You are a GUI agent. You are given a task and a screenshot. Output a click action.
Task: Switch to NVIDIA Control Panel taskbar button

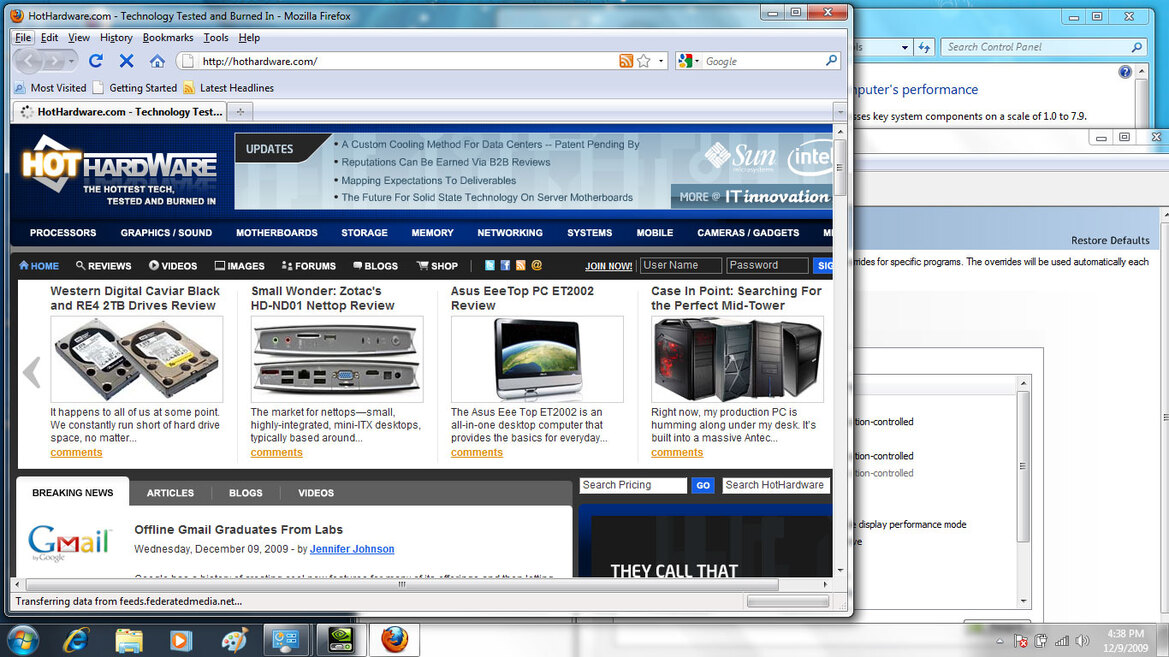click(x=341, y=640)
